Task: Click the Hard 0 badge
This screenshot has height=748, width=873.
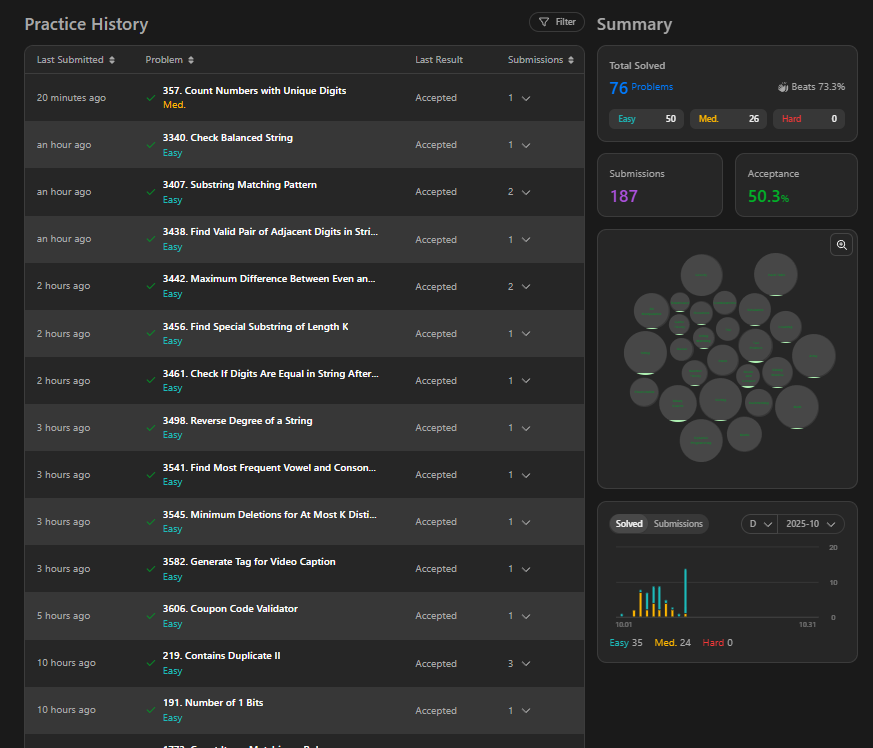Action: [x=808, y=119]
